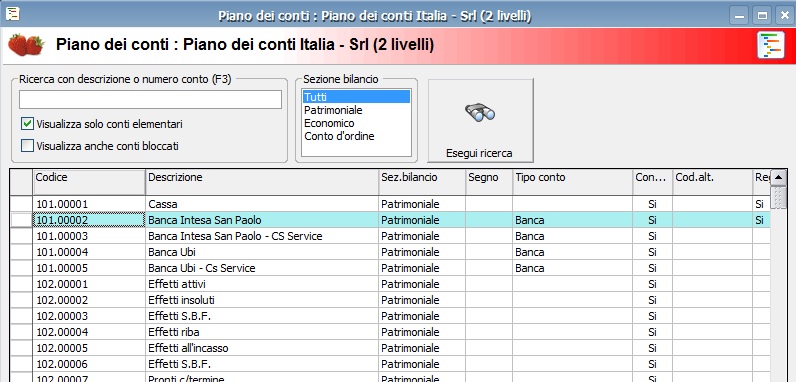Click code cell 102.00006
Screen dimensions: 796x382
click(89, 364)
